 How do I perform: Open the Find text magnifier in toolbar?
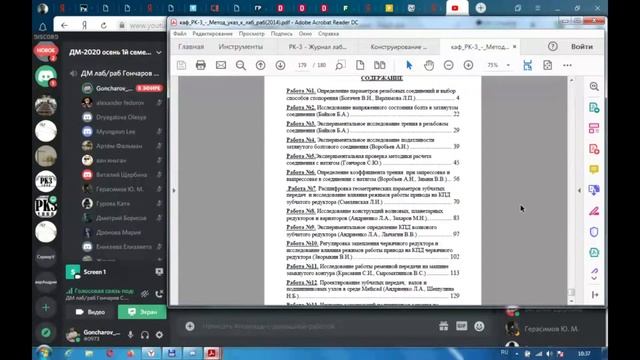(x=241, y=65)
